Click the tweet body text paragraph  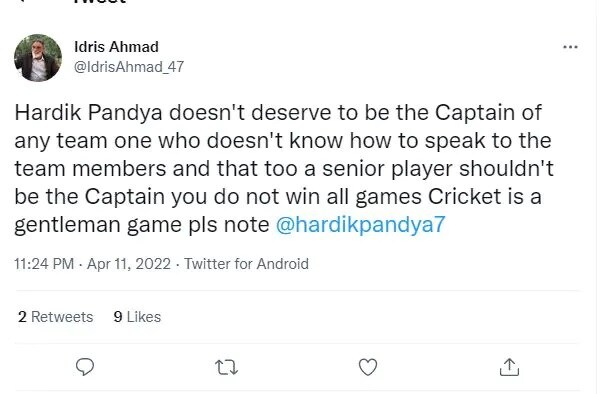click(x=284, y=169)
